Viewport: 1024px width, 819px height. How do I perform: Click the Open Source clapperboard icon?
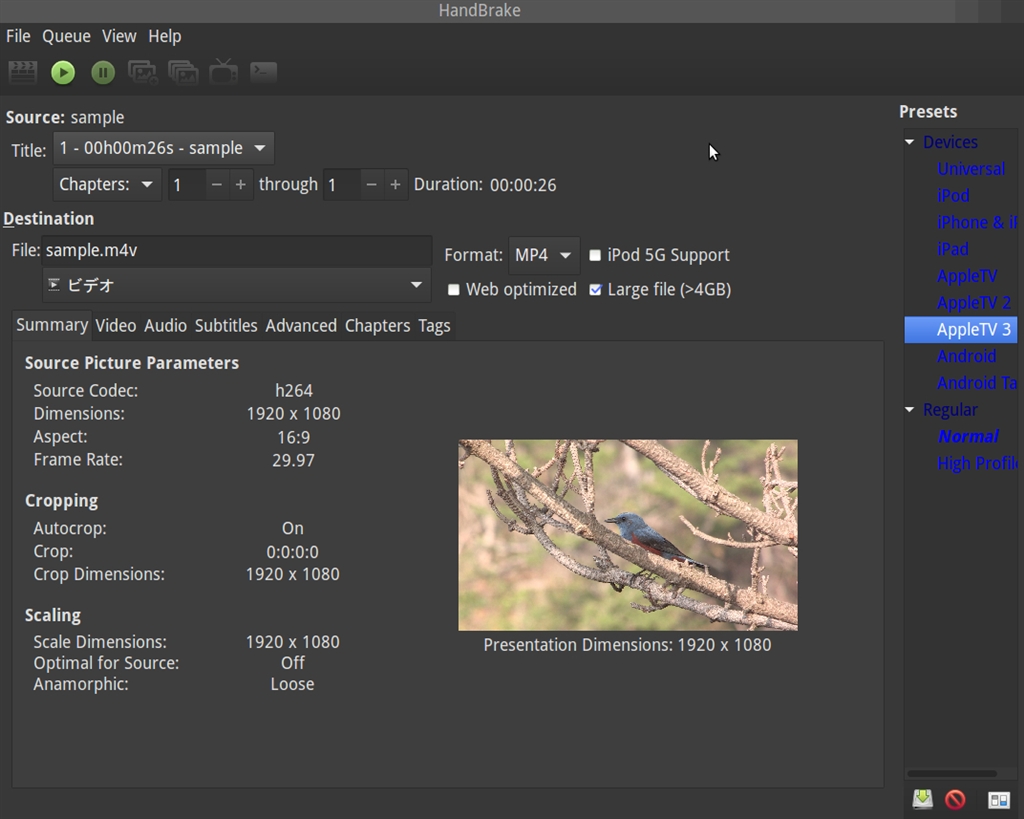(22, 72)
